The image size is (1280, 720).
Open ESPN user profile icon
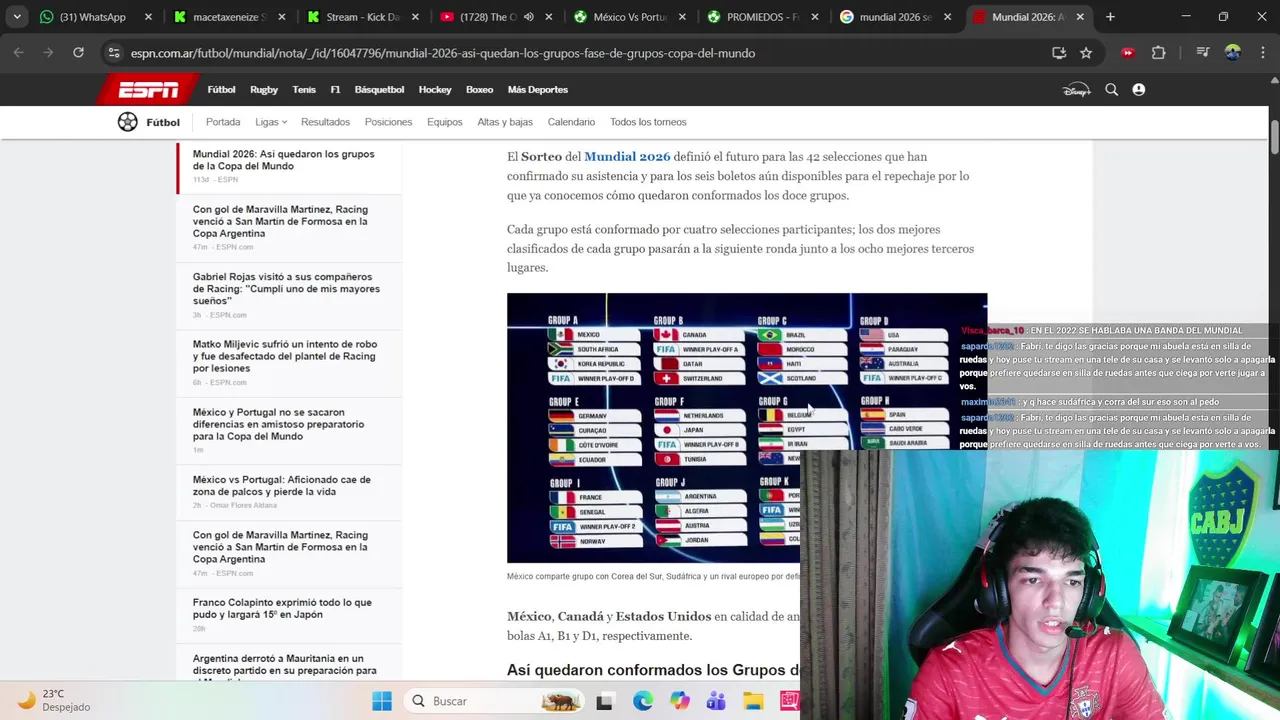coord(1138,90)
